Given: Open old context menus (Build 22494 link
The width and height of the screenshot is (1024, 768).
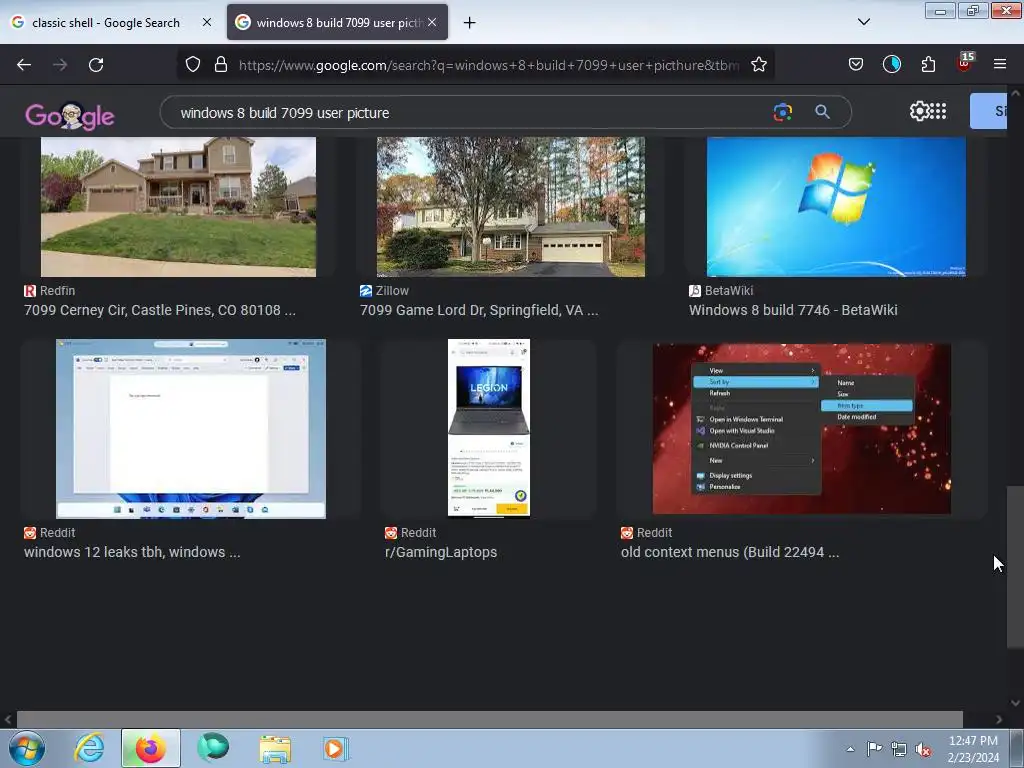Looking at the screenshot, I should [x=730, y=552].
